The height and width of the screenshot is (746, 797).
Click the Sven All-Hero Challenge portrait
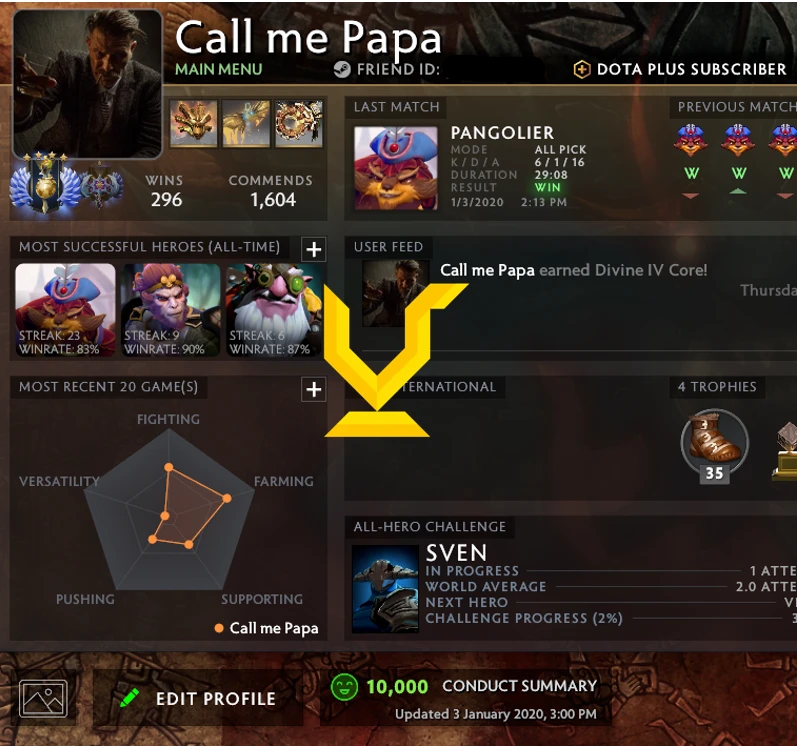385,589
